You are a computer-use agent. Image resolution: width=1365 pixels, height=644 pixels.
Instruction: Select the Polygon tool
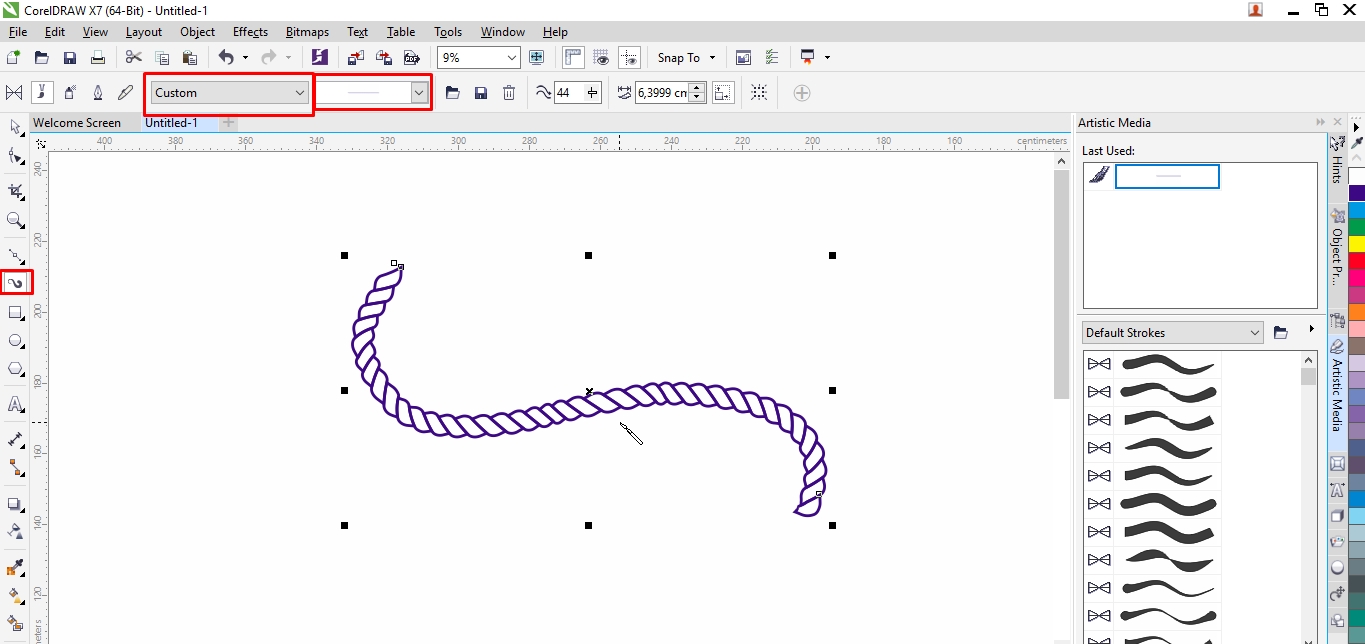(x=15, y=369)
